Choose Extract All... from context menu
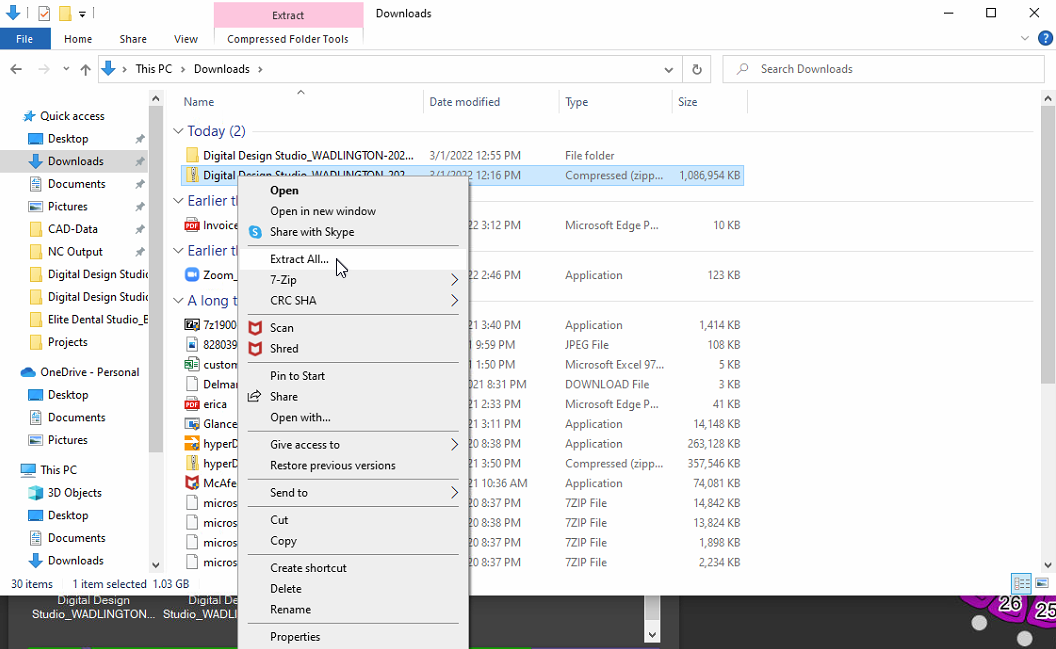Viewport: 1056px width, 649px height. pyautogui.click(x=353, y=259)
